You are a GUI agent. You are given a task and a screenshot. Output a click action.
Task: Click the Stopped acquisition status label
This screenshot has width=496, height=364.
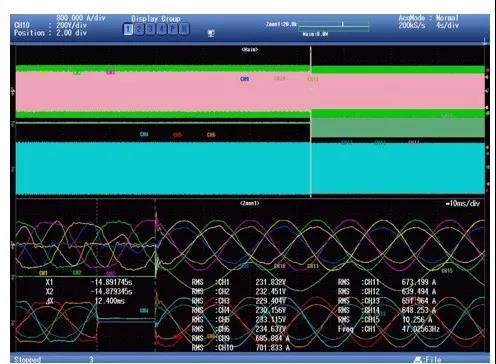point(27,359)
